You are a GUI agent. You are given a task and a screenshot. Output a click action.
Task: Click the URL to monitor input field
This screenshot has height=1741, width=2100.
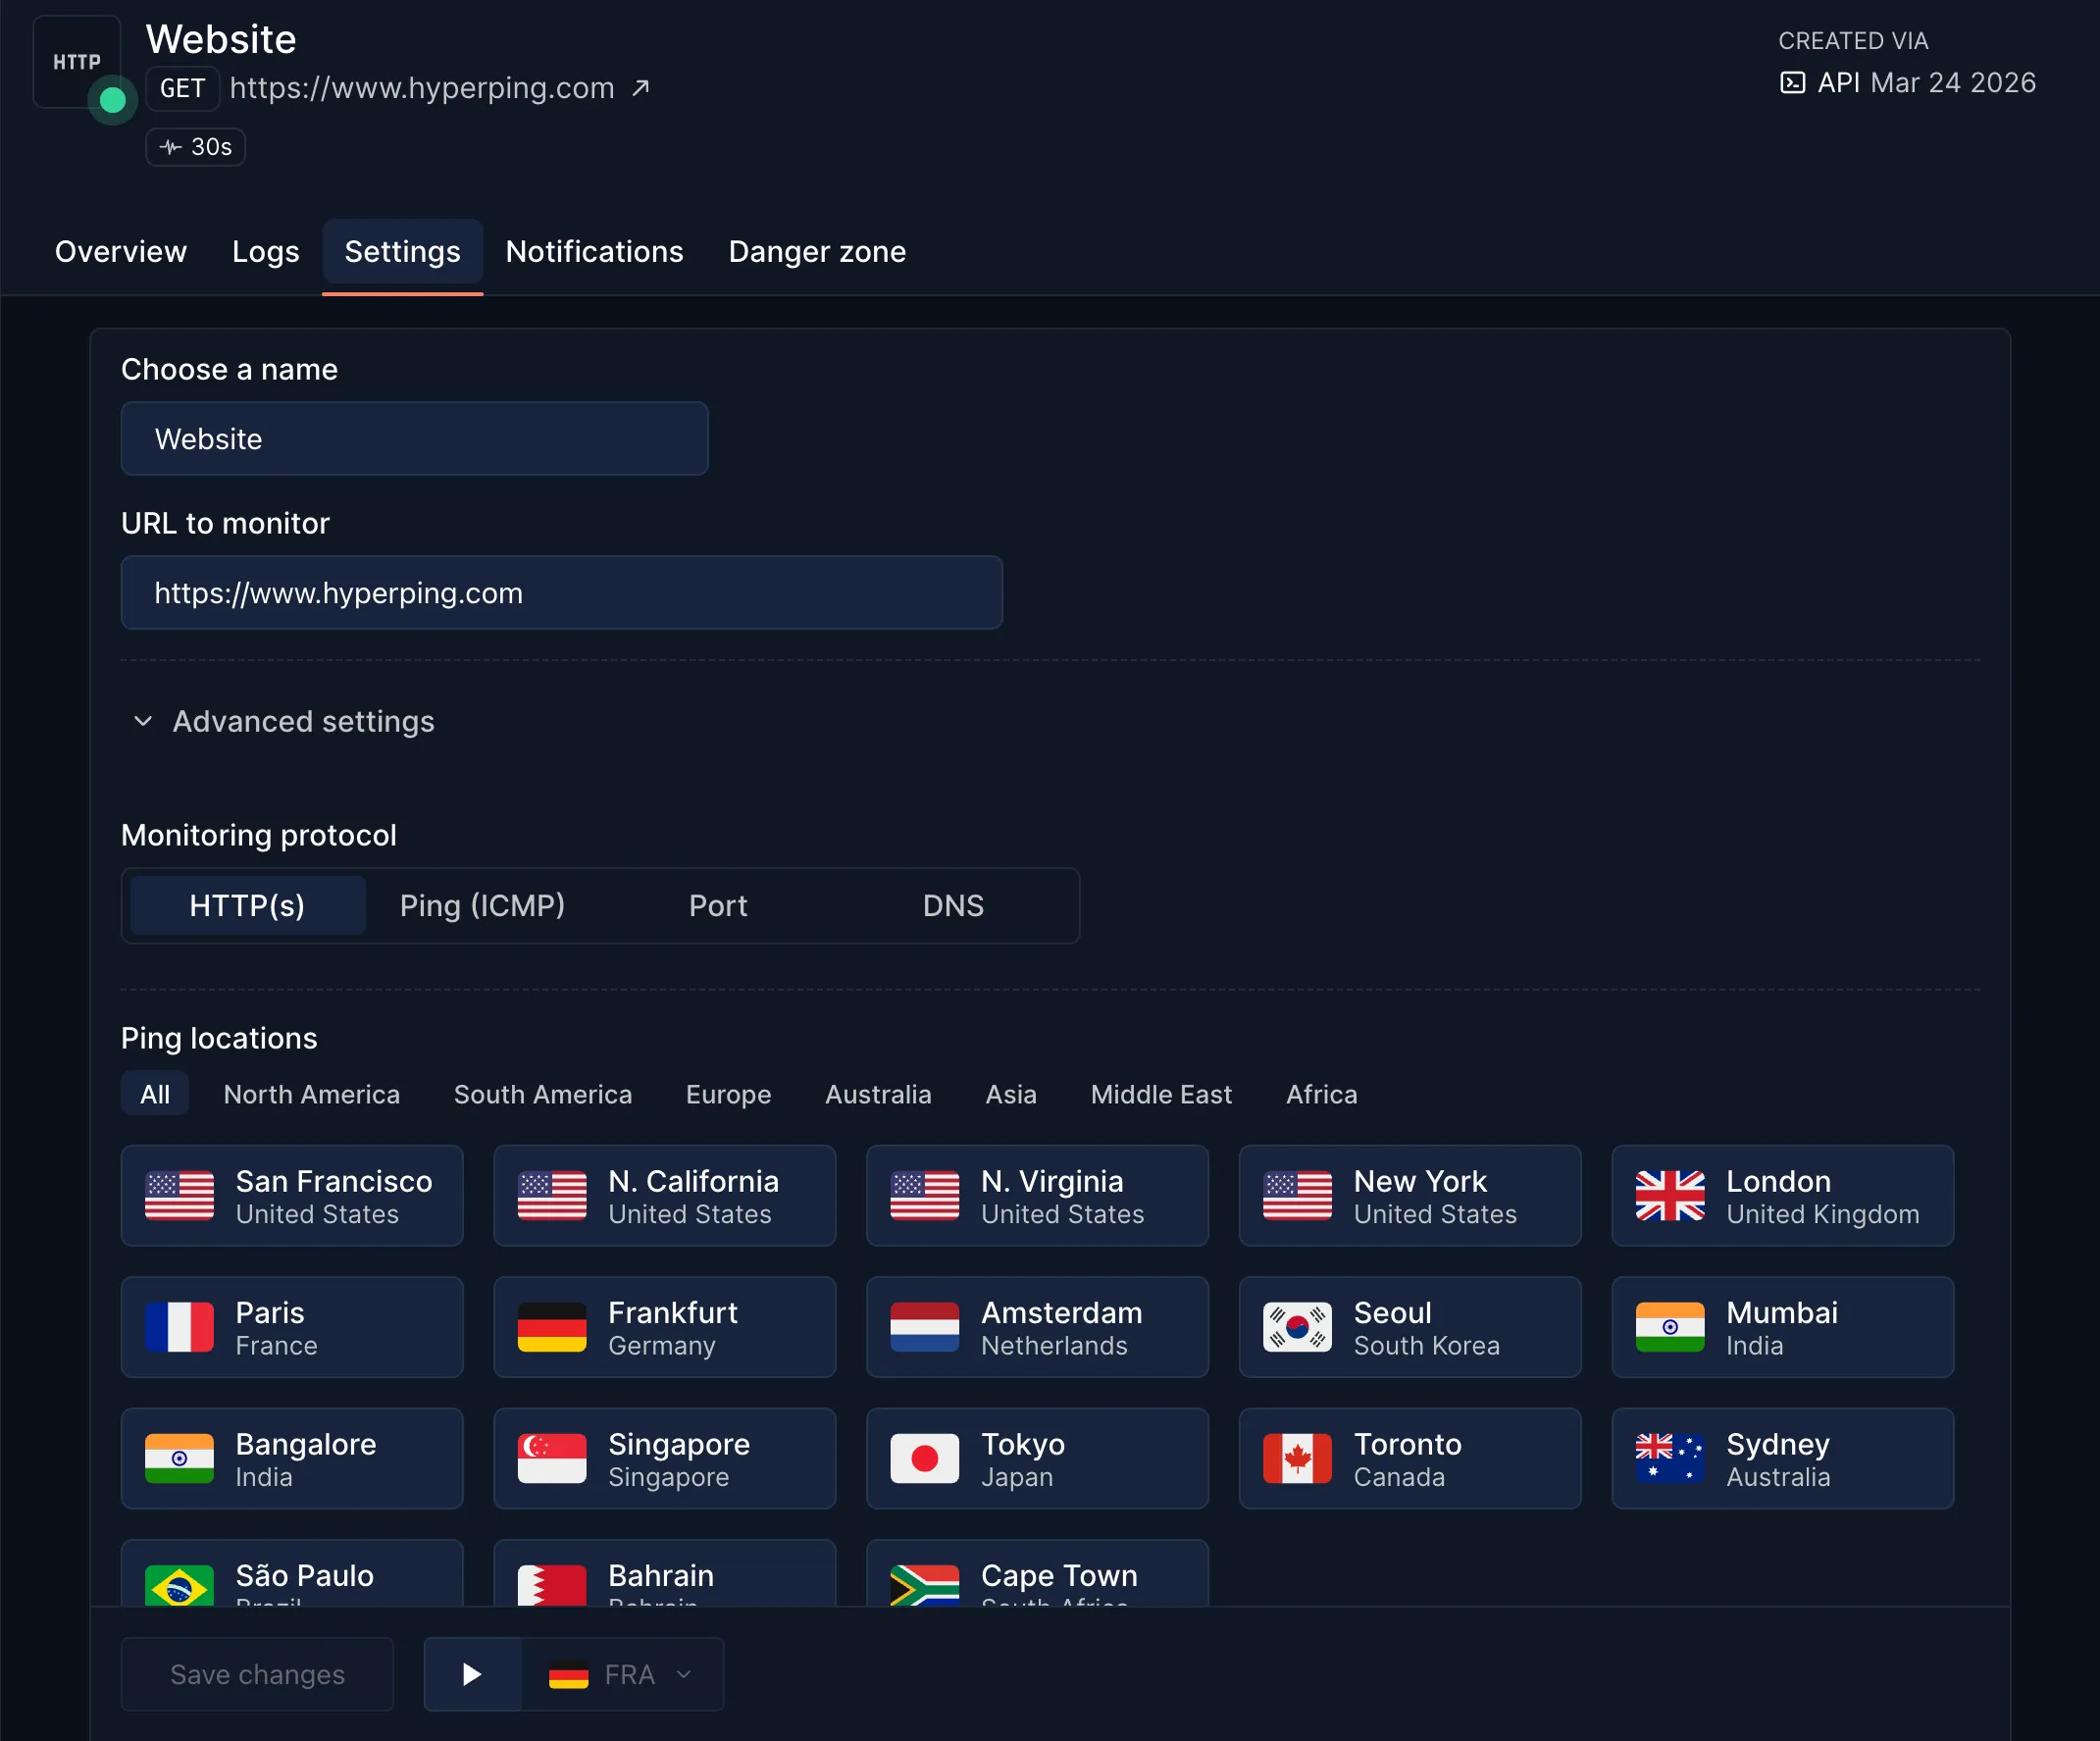click(x=561, y=593)
